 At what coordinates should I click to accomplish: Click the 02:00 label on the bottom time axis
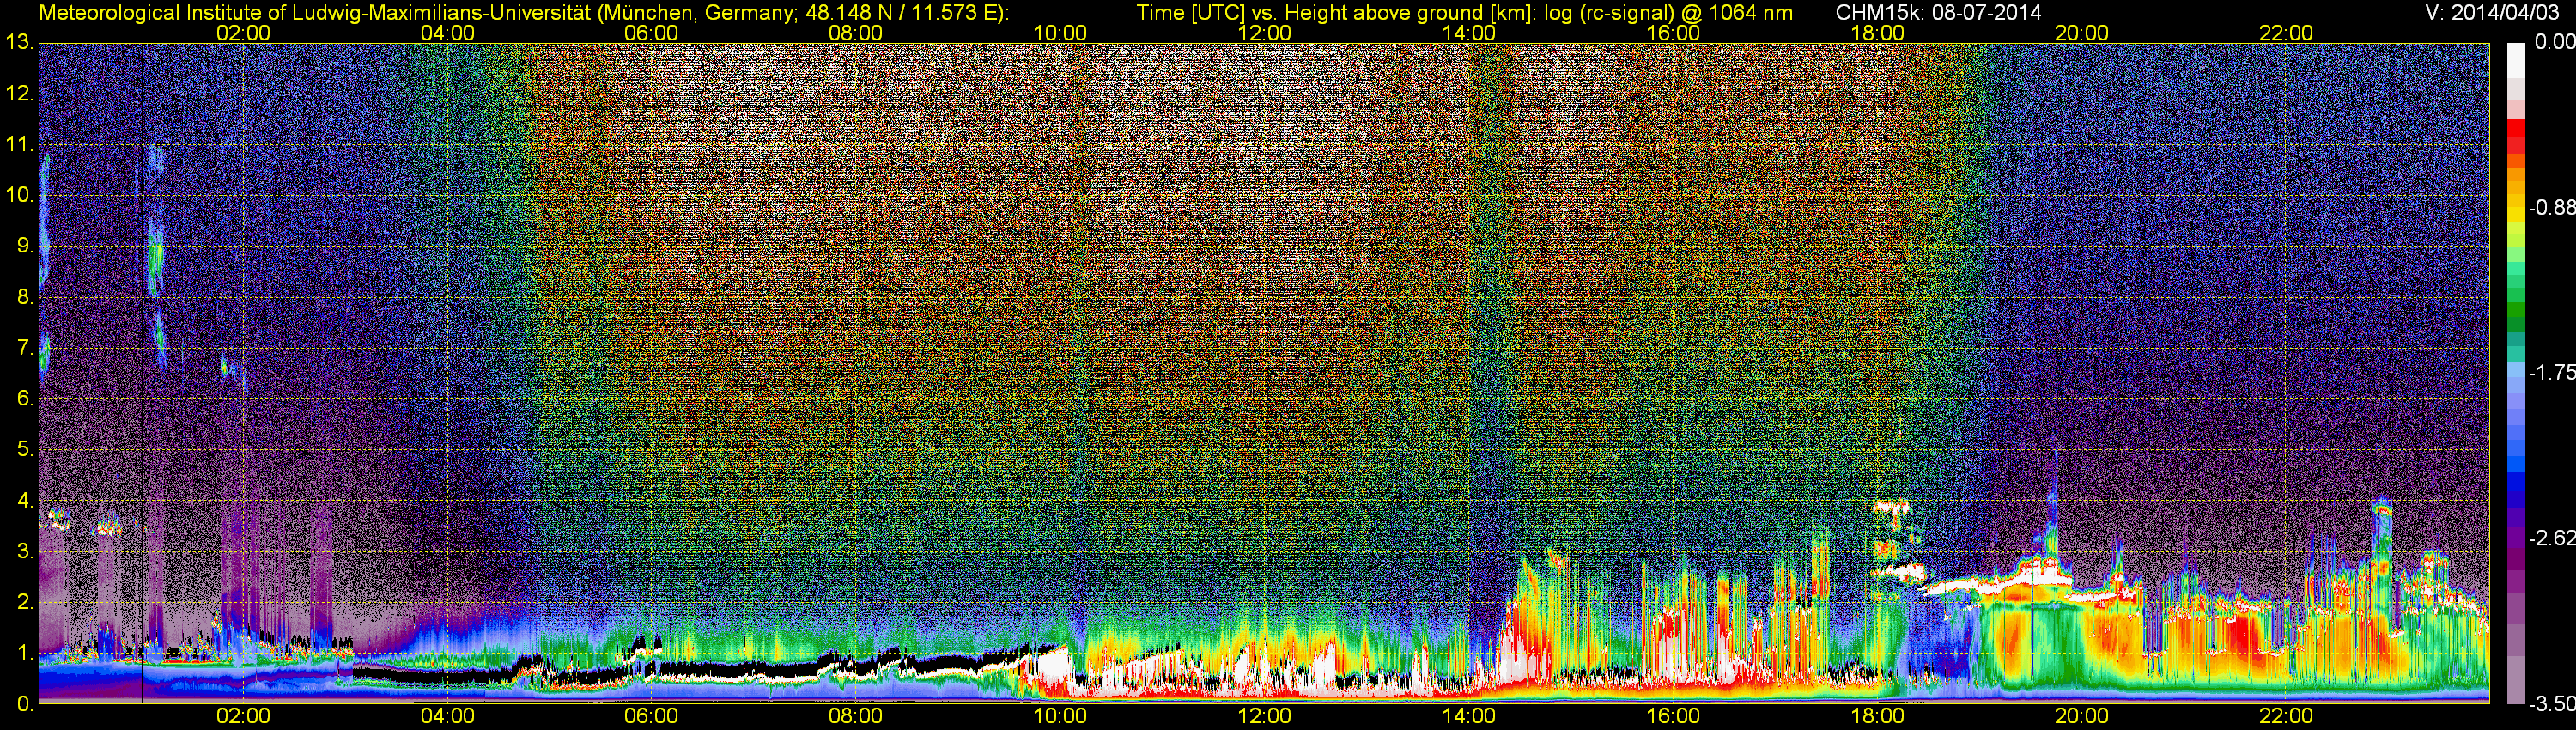[x=243, y=717]
